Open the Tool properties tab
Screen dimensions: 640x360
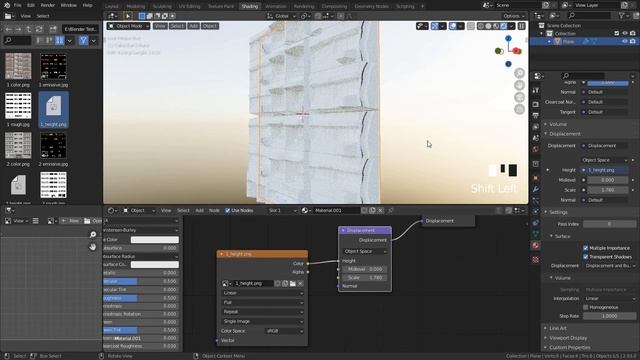tap(536, 90)
